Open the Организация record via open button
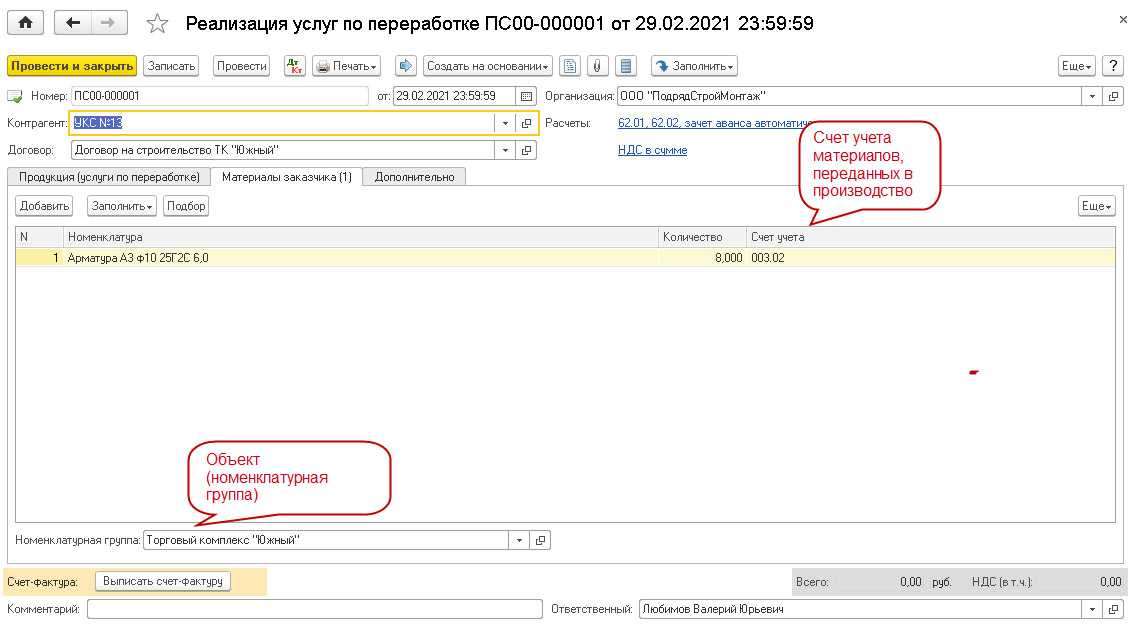The height and width of the screenshot is (629, 1139). pos(1113,96)
